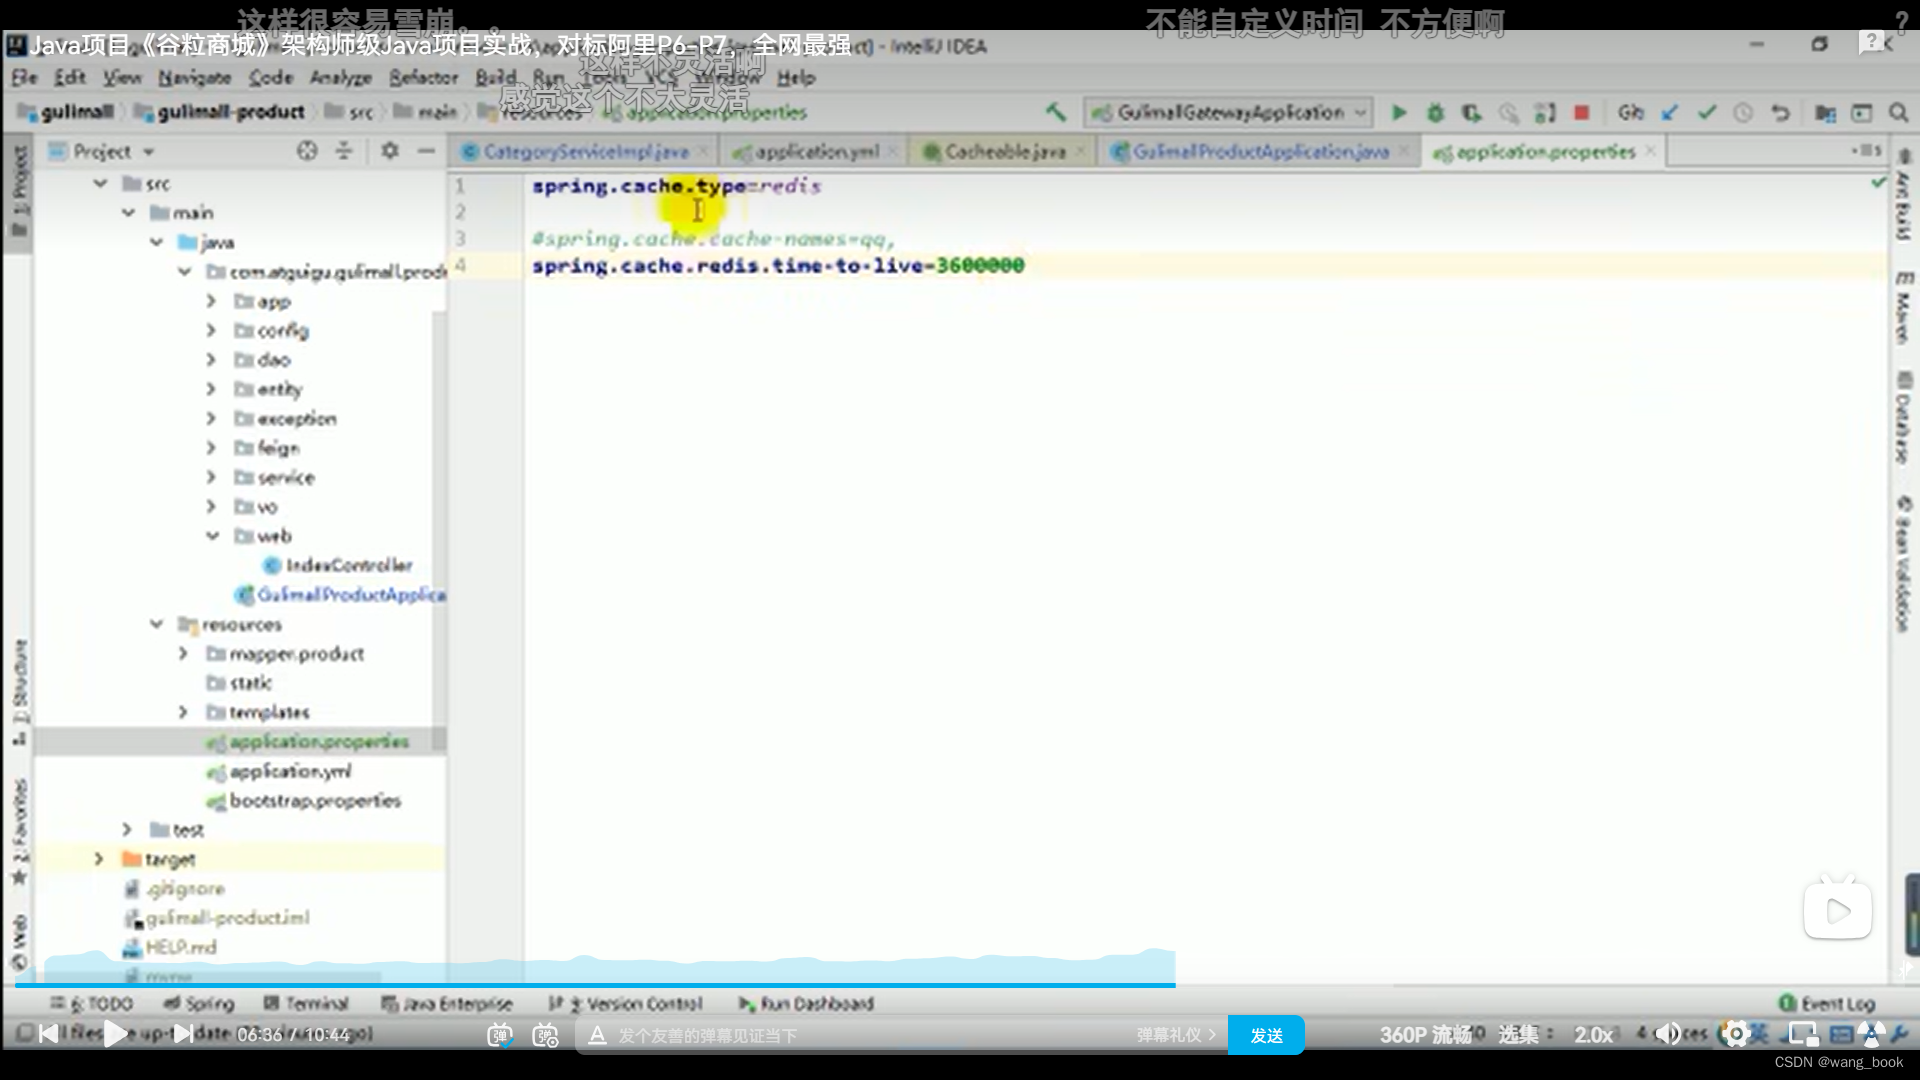This screenshot has height=1080, width=1920.
Task: Open the GulimallGatewayApplication run configuration dropdown
Action: pyautogui.click(x=1228, y=112)
